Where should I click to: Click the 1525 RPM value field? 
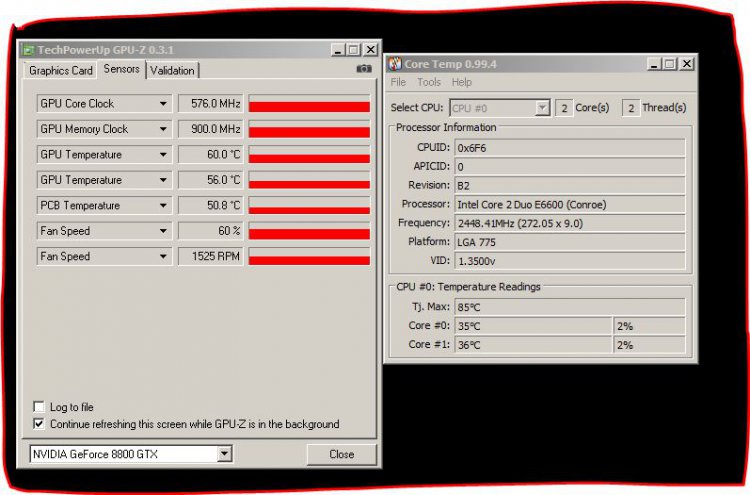(x=211, y=256)
